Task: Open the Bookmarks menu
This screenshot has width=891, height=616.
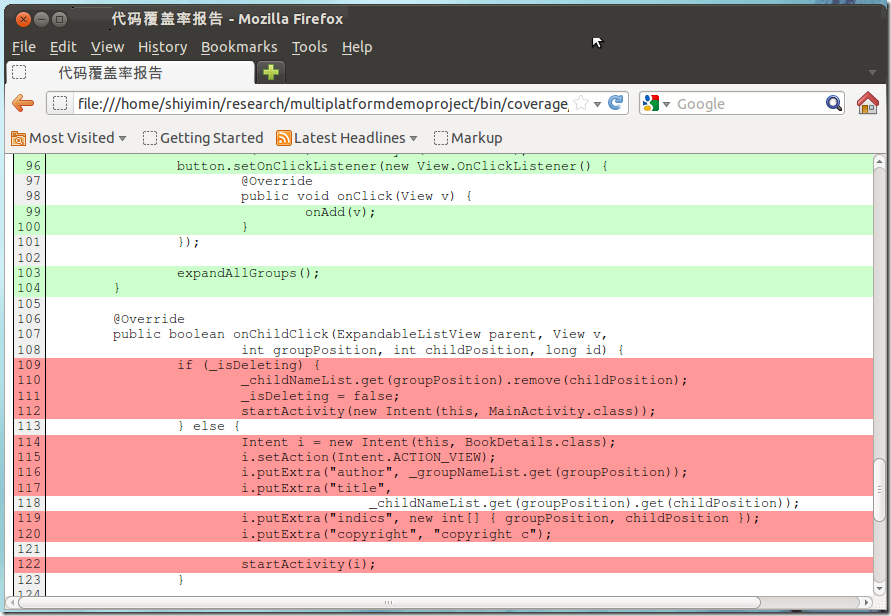Action: (239, 47)
